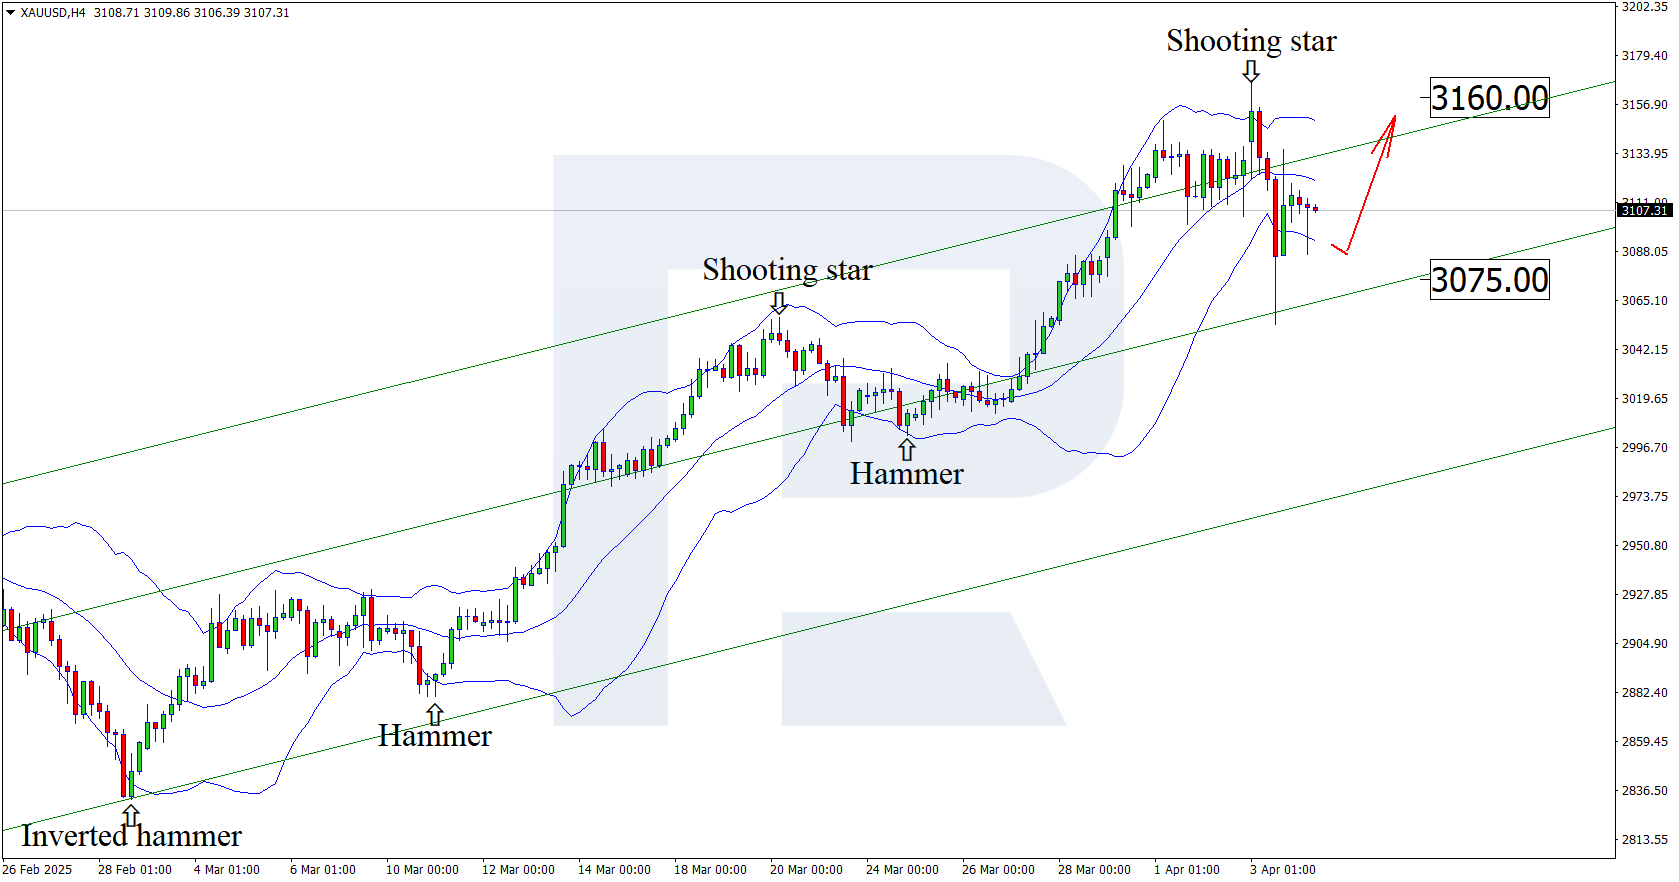Screen dimensions: 1679x882
Task: Click the small triangle before XAUUSD,H4
Action: (x=10, y=13)
